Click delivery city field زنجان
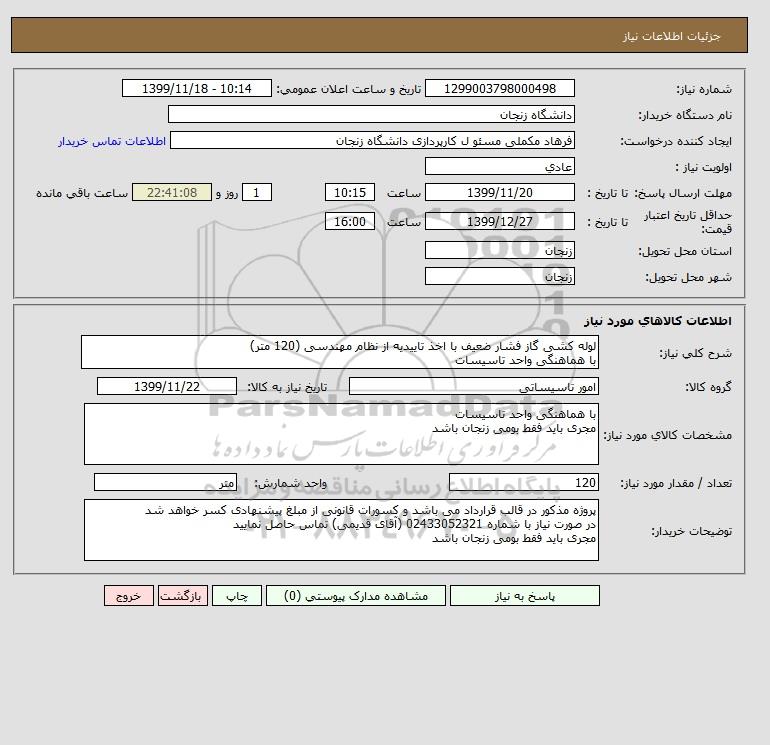This screenshot has width=770, height=745. tap(499, 276)
